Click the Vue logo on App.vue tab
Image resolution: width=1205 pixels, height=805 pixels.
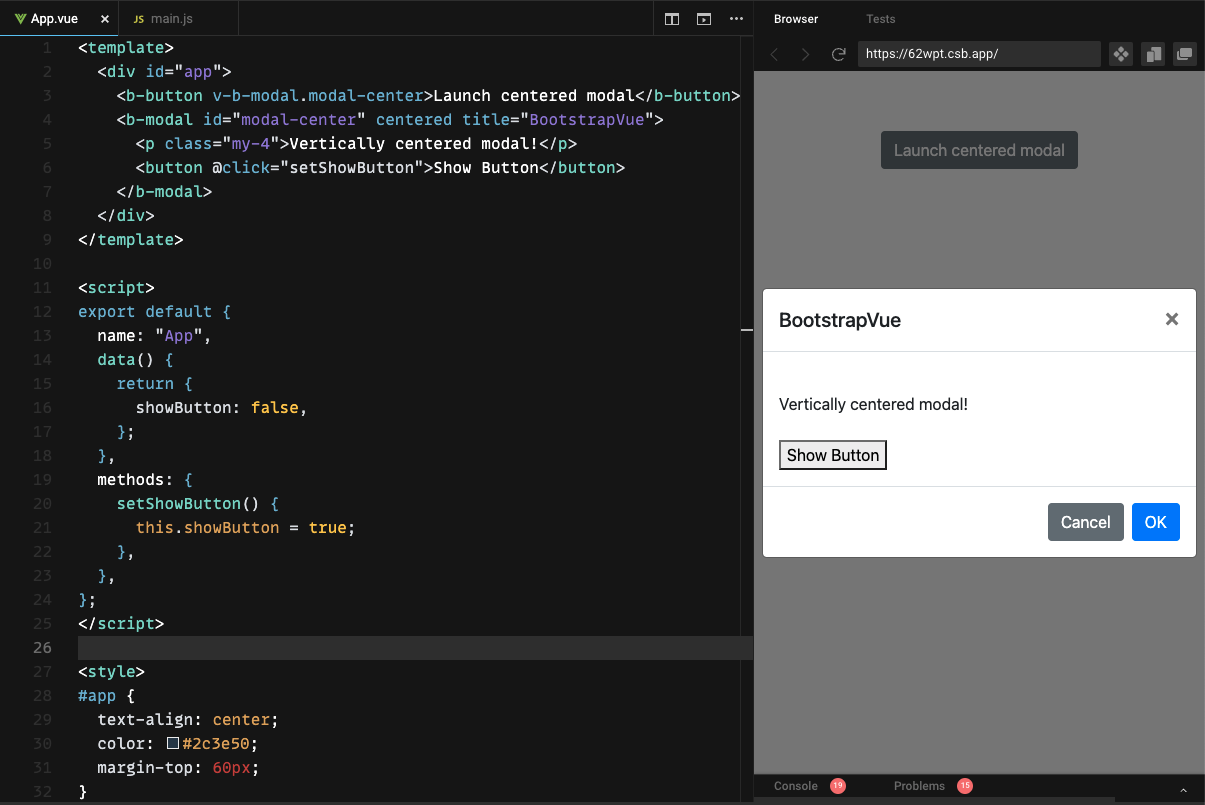tap(21, 19)
